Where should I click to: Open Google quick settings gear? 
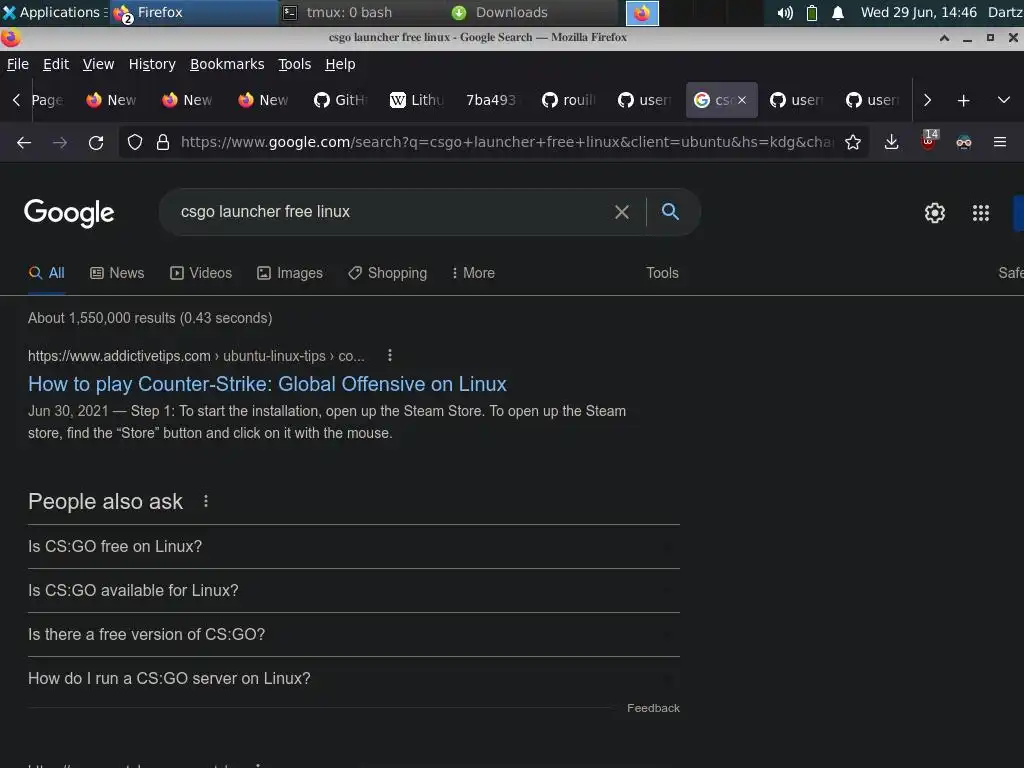pyautogui.click(x=935, y=213)
